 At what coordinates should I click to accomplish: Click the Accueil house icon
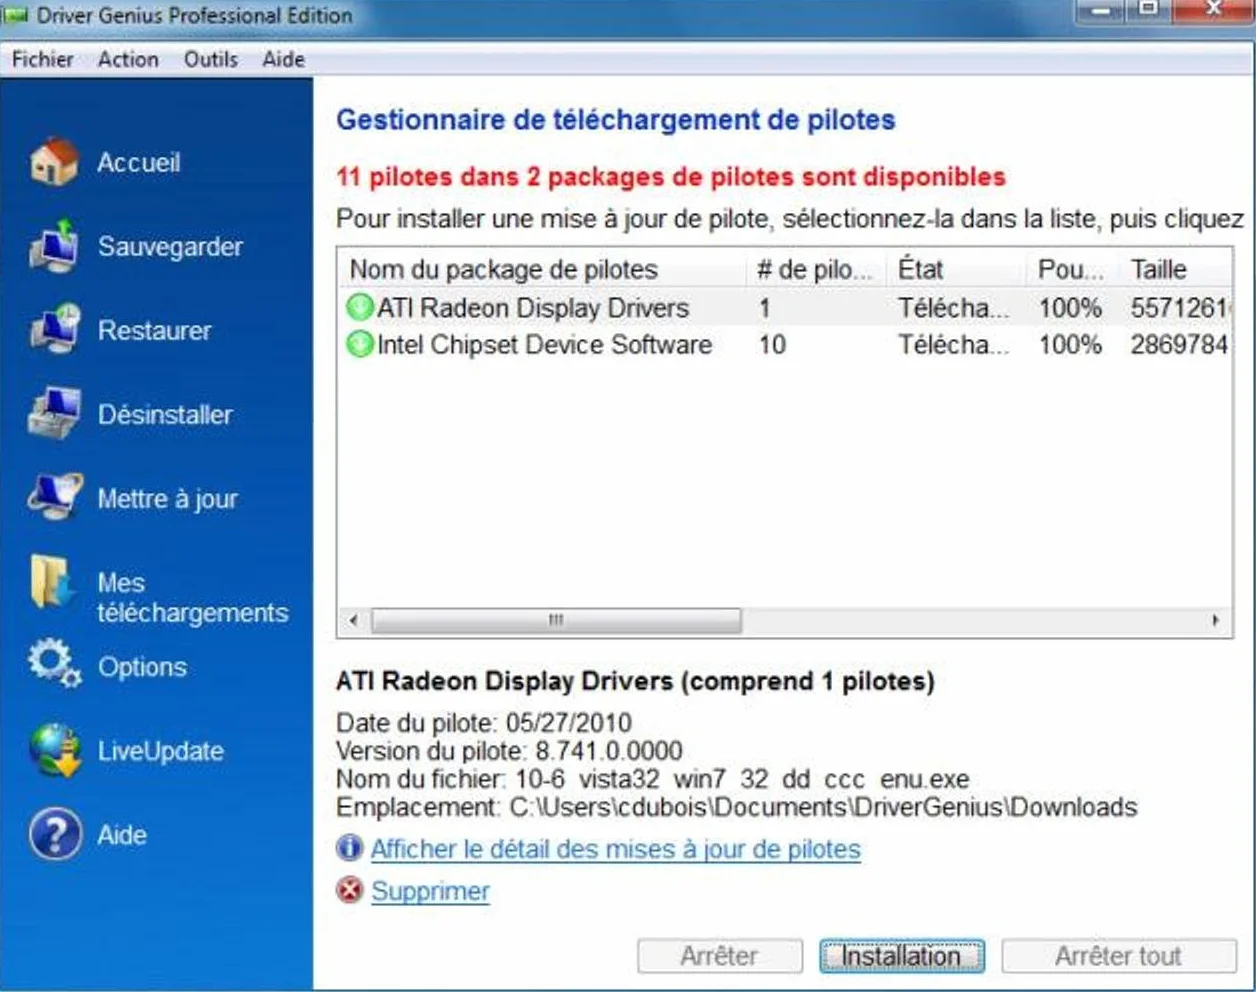(55, 161)
